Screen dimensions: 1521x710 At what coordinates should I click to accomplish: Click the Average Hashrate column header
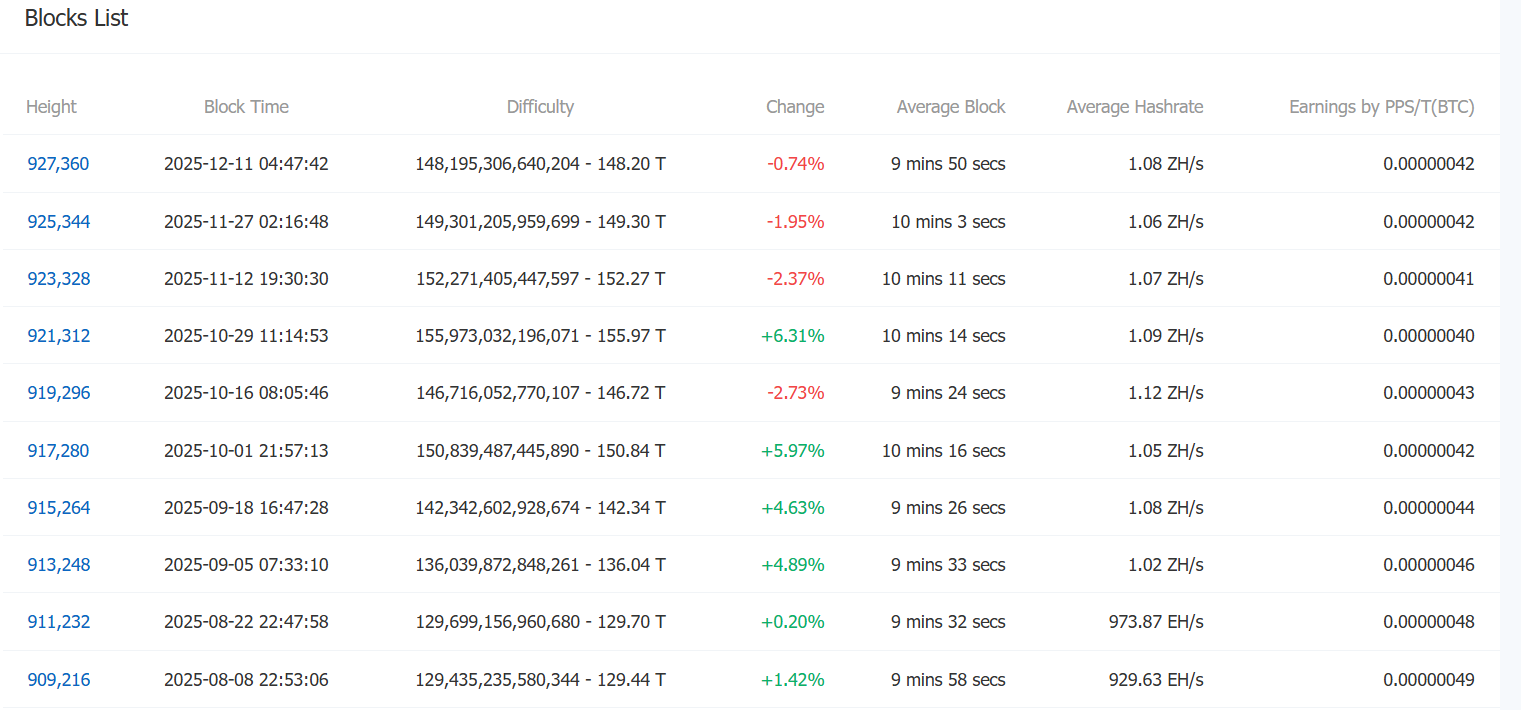coord(1134,107)
